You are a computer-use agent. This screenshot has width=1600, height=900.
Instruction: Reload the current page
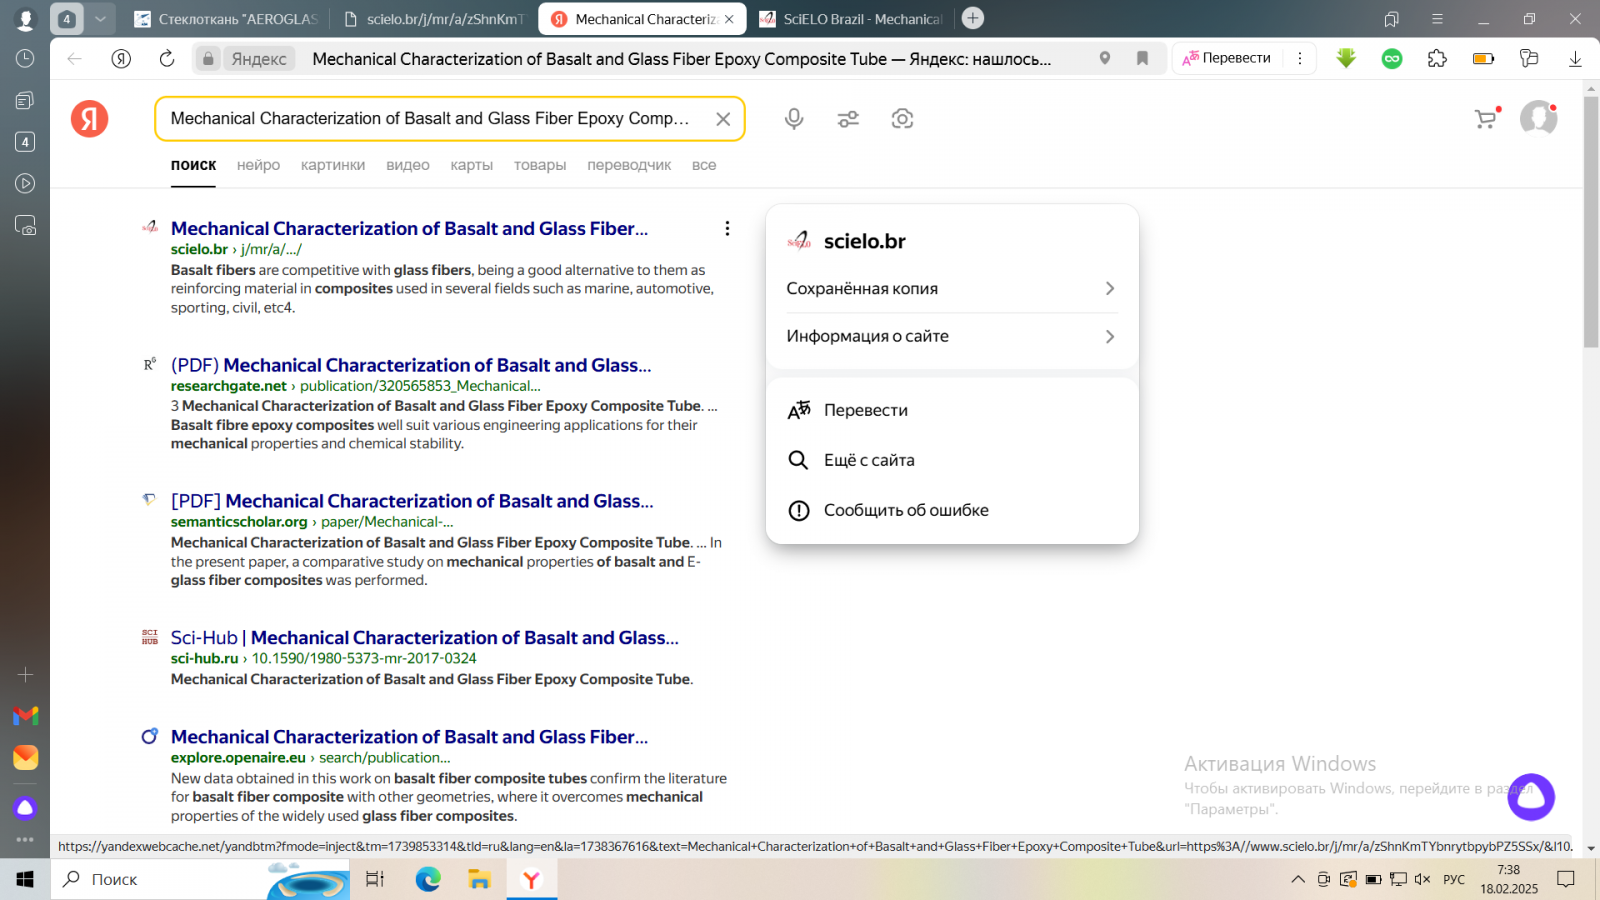pos(167,59)
